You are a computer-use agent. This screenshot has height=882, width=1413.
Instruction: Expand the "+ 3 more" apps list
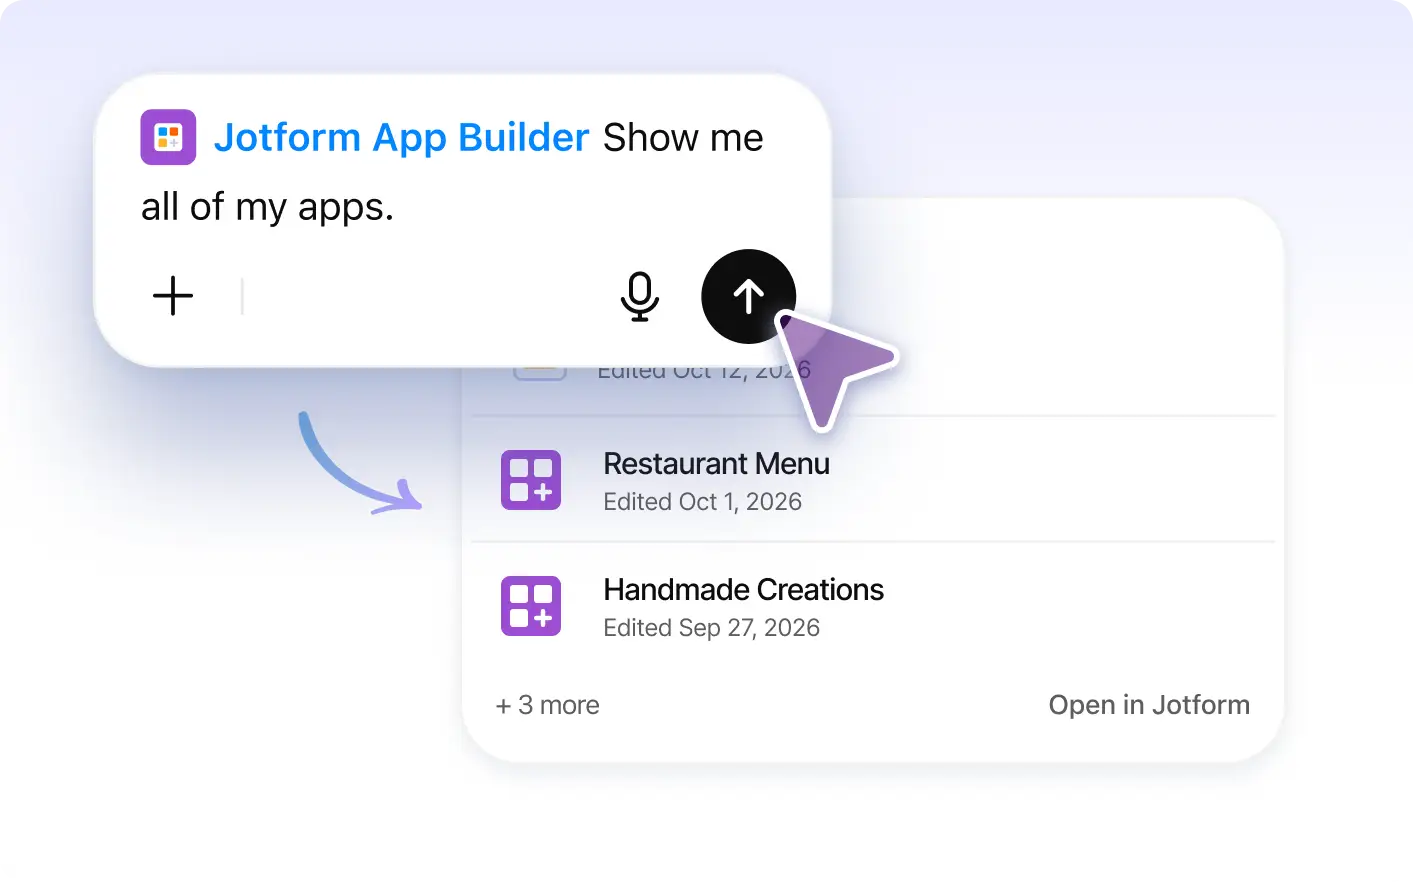pos(548,705)
